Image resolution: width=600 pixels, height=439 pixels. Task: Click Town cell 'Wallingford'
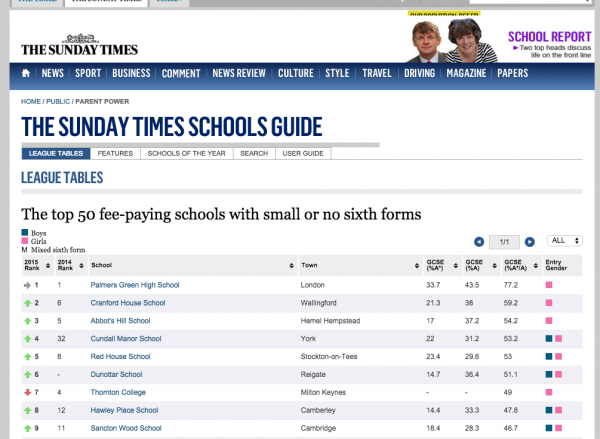(318, 303)
